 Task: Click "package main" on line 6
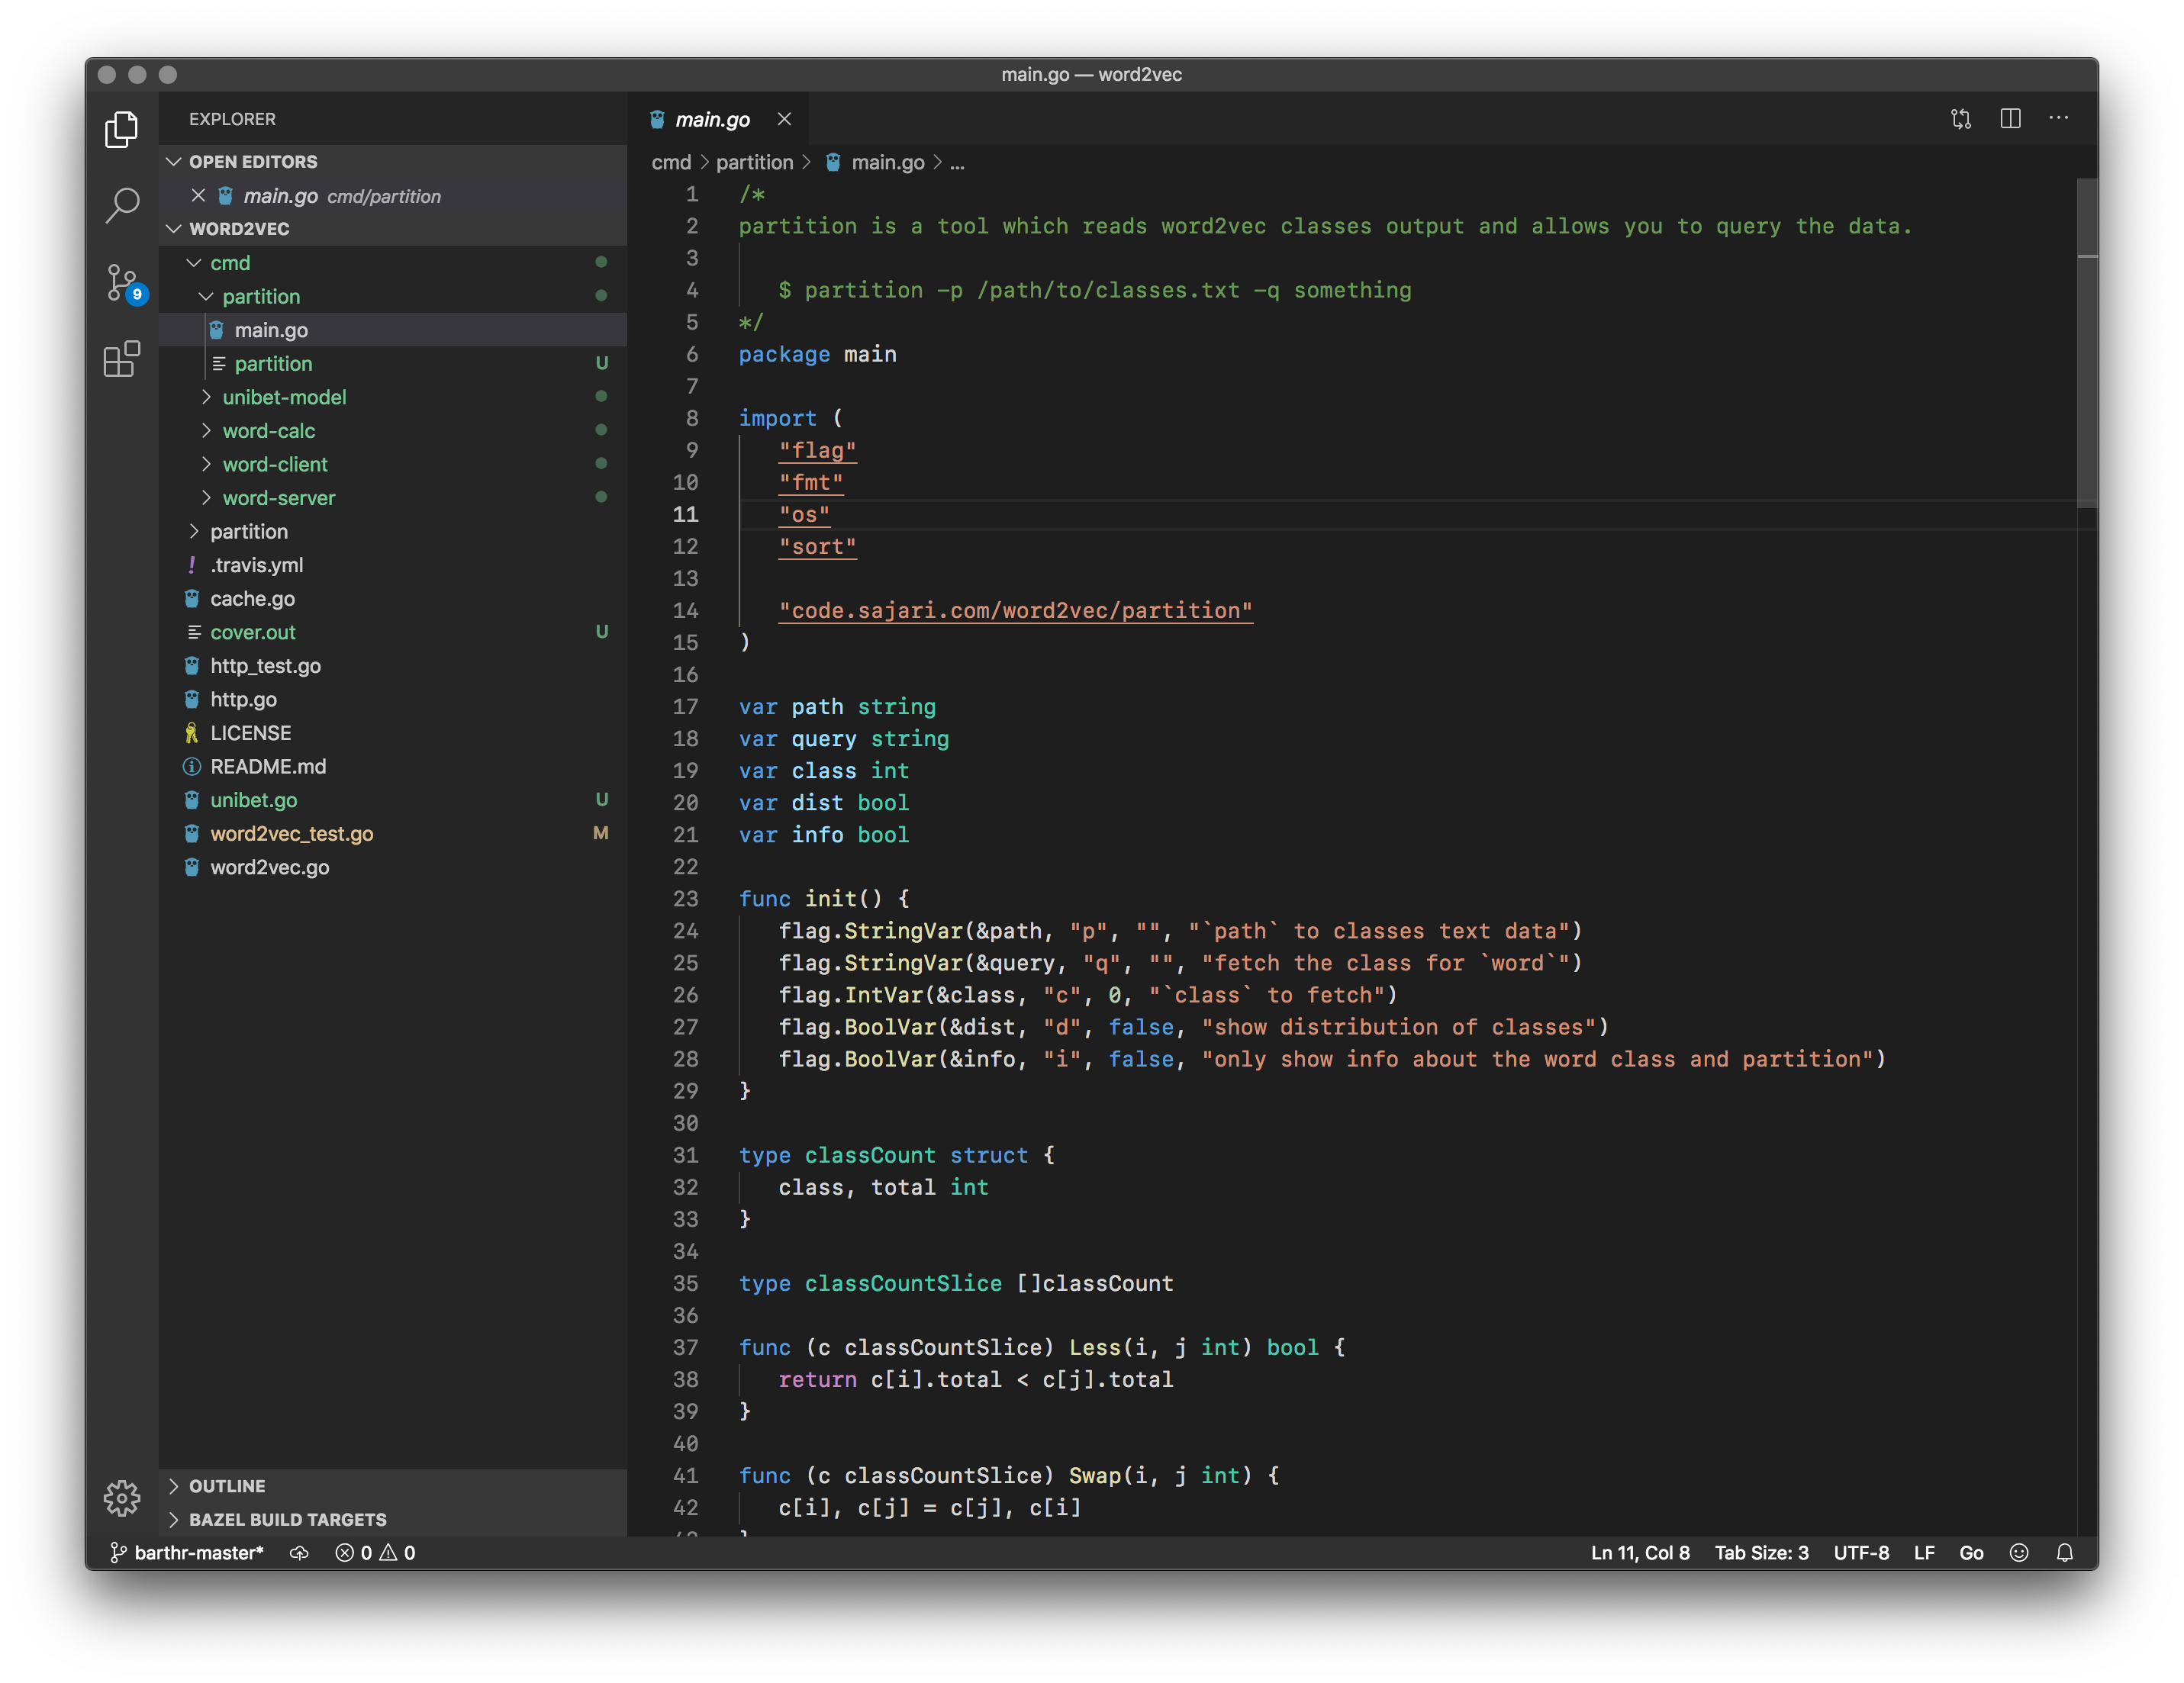[x=817, y=354]
